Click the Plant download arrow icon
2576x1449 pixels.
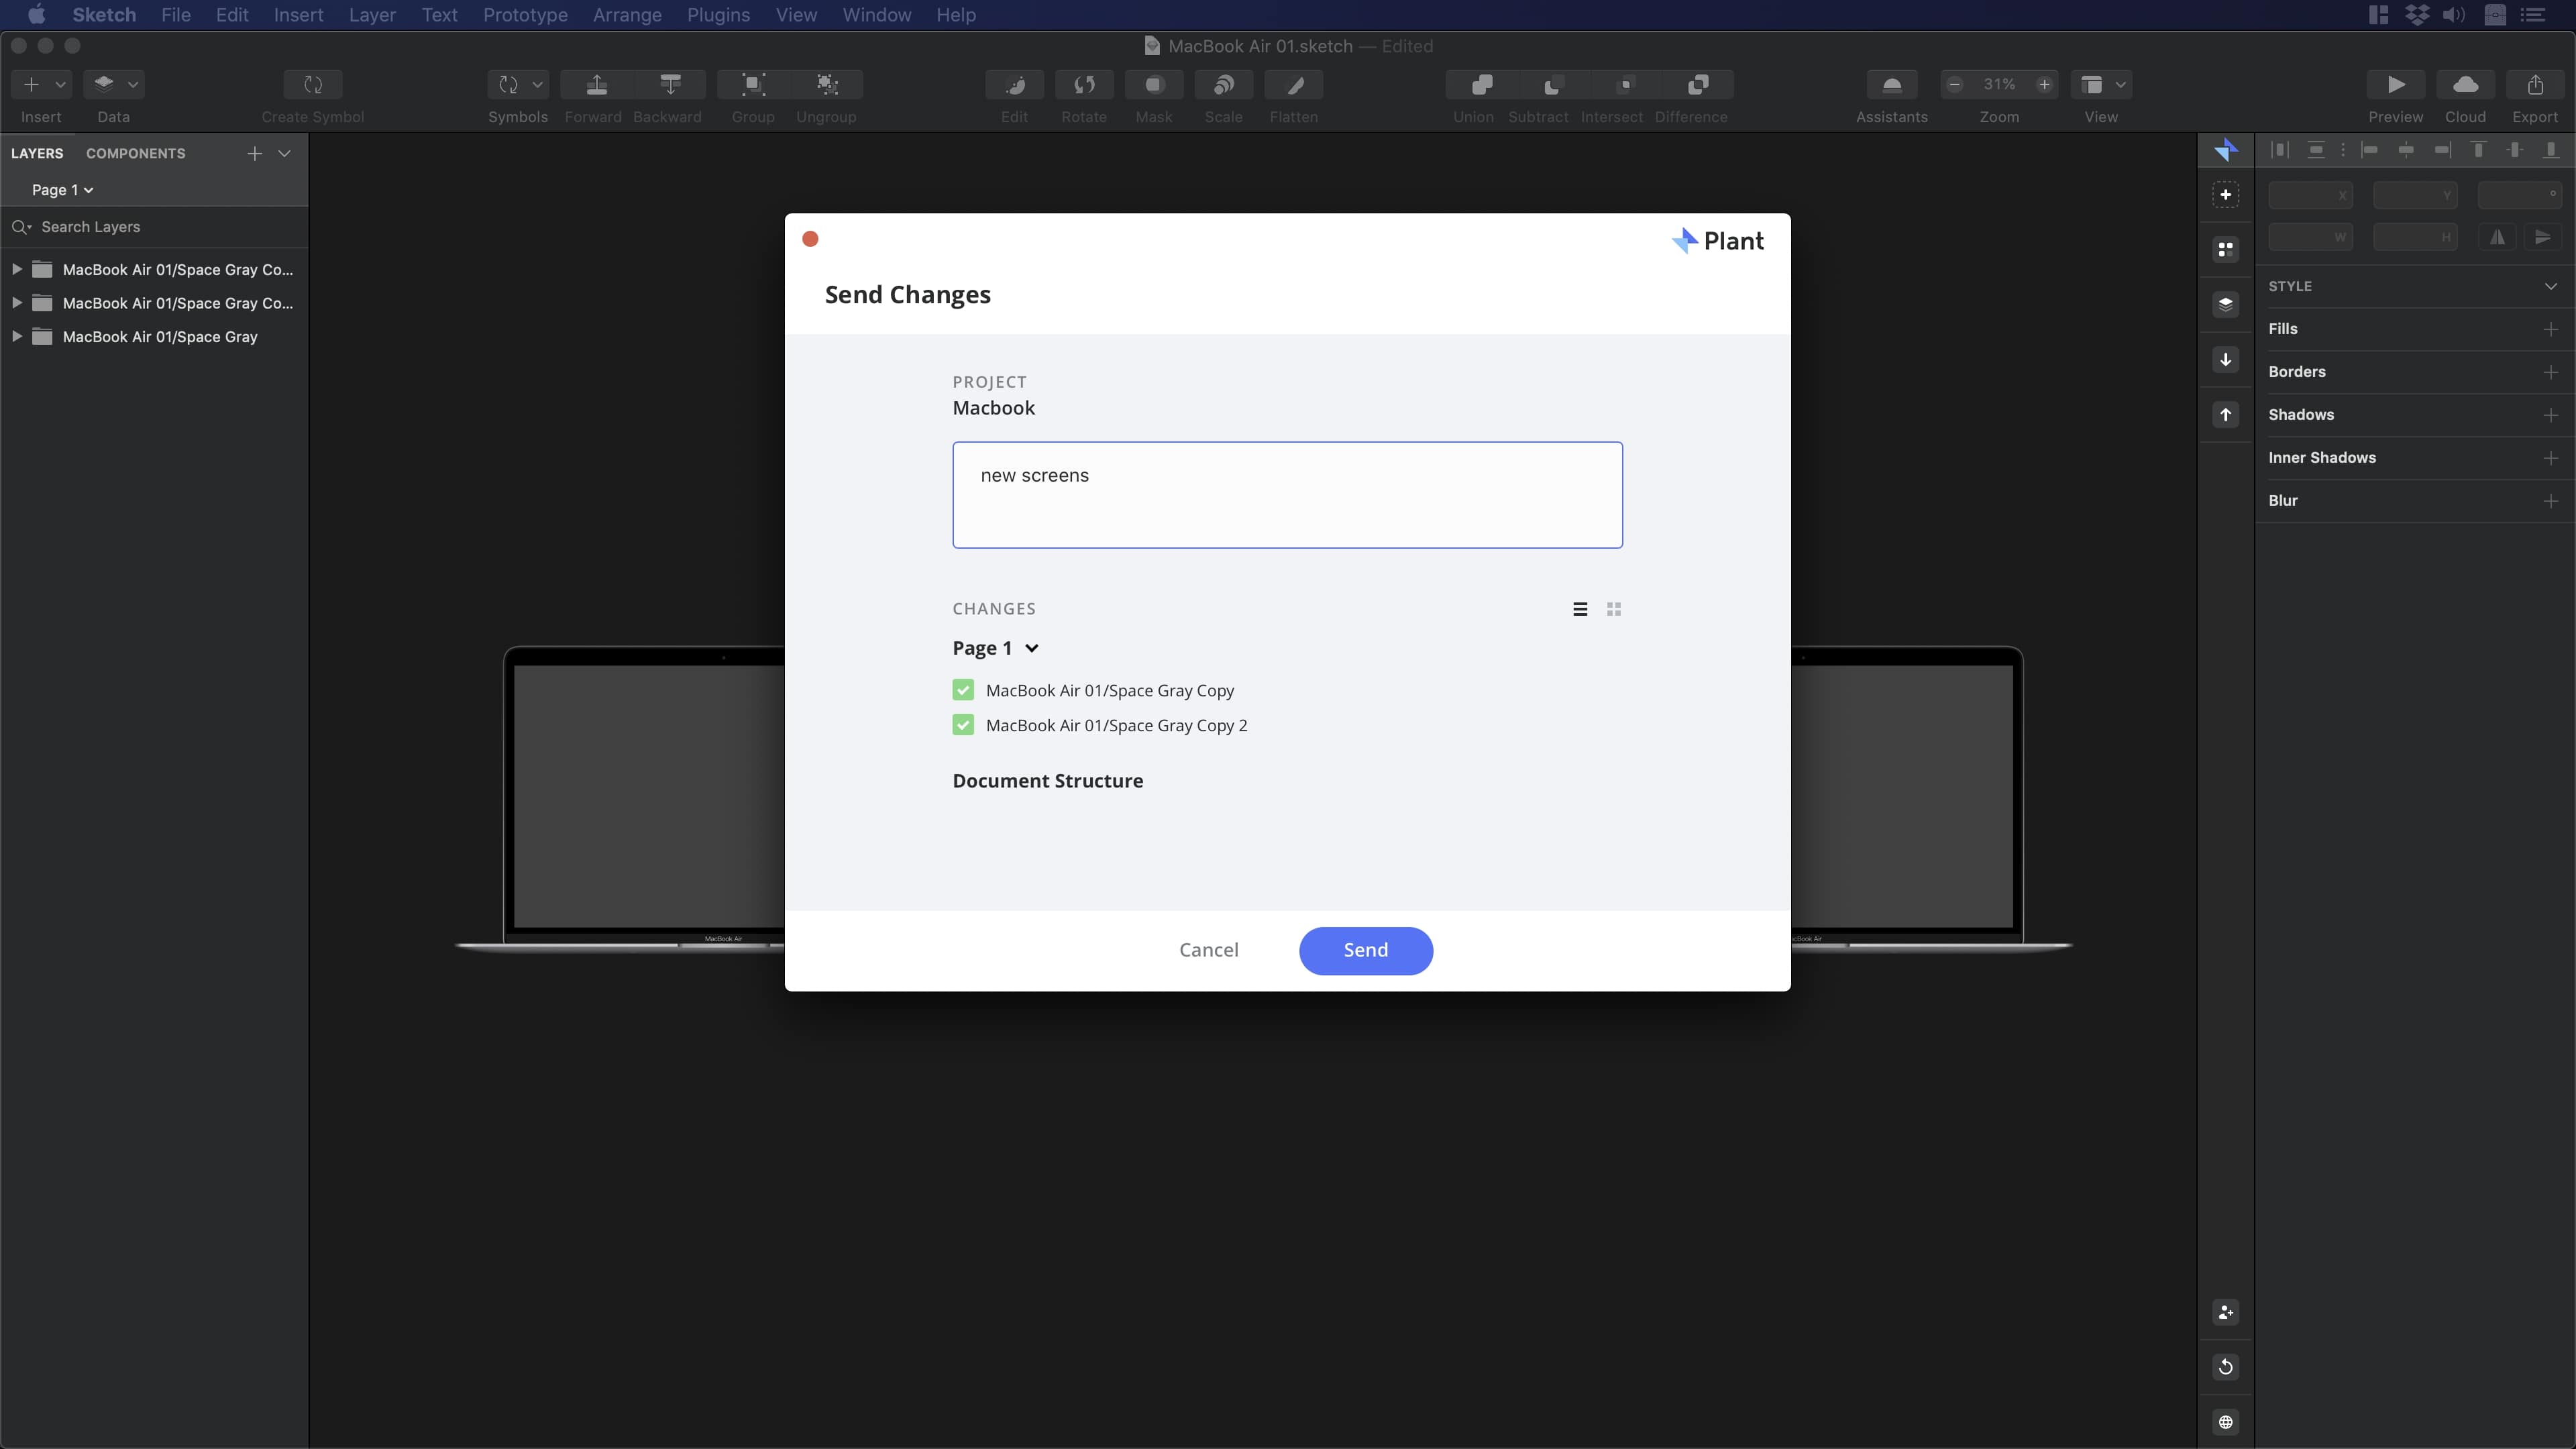[2225, 360]
